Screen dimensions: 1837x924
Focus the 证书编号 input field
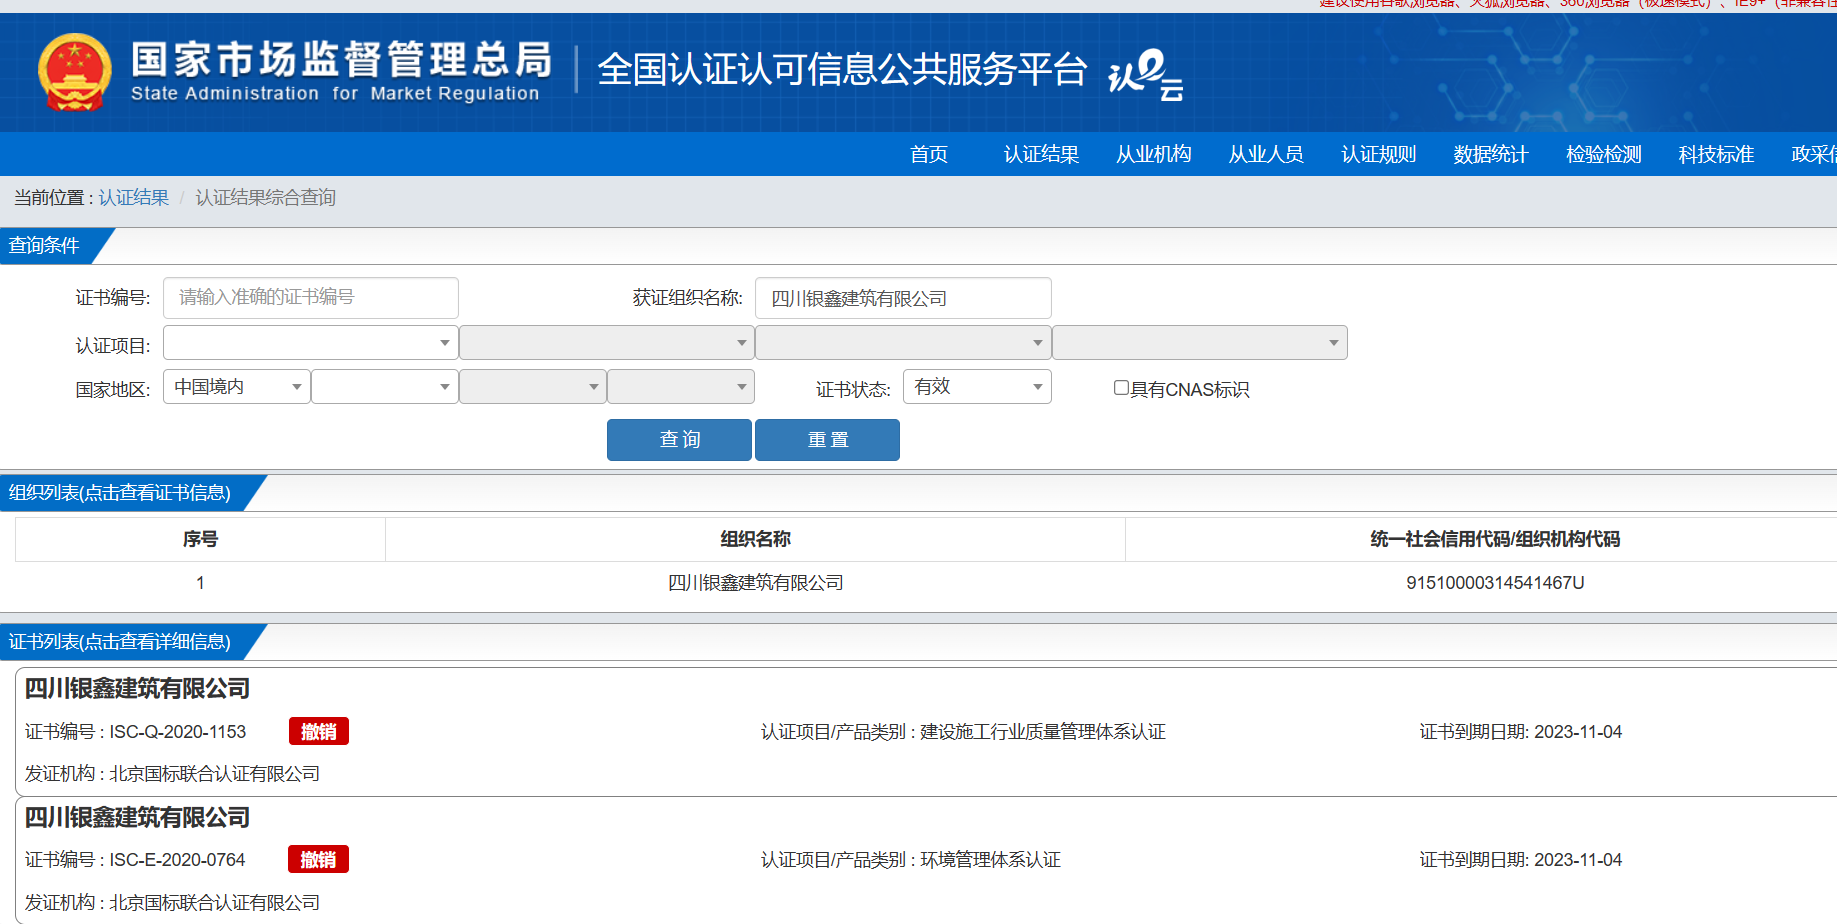click(311, 298)
